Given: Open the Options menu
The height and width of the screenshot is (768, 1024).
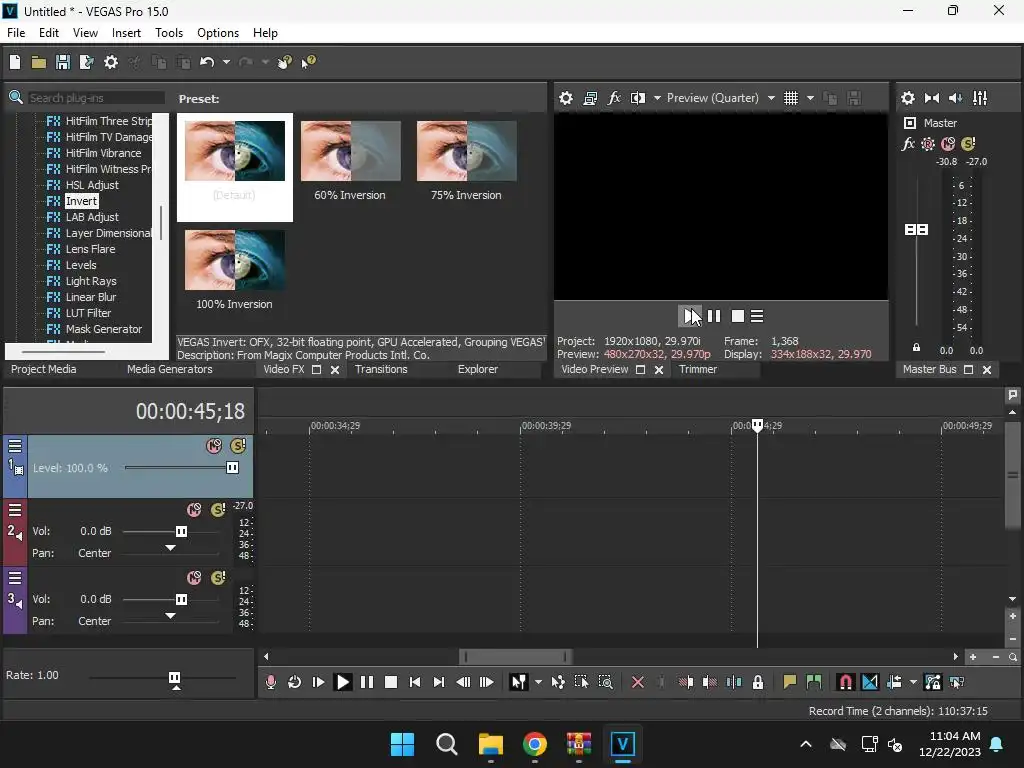Looking at the screenshot, I should tap(217, 33).
